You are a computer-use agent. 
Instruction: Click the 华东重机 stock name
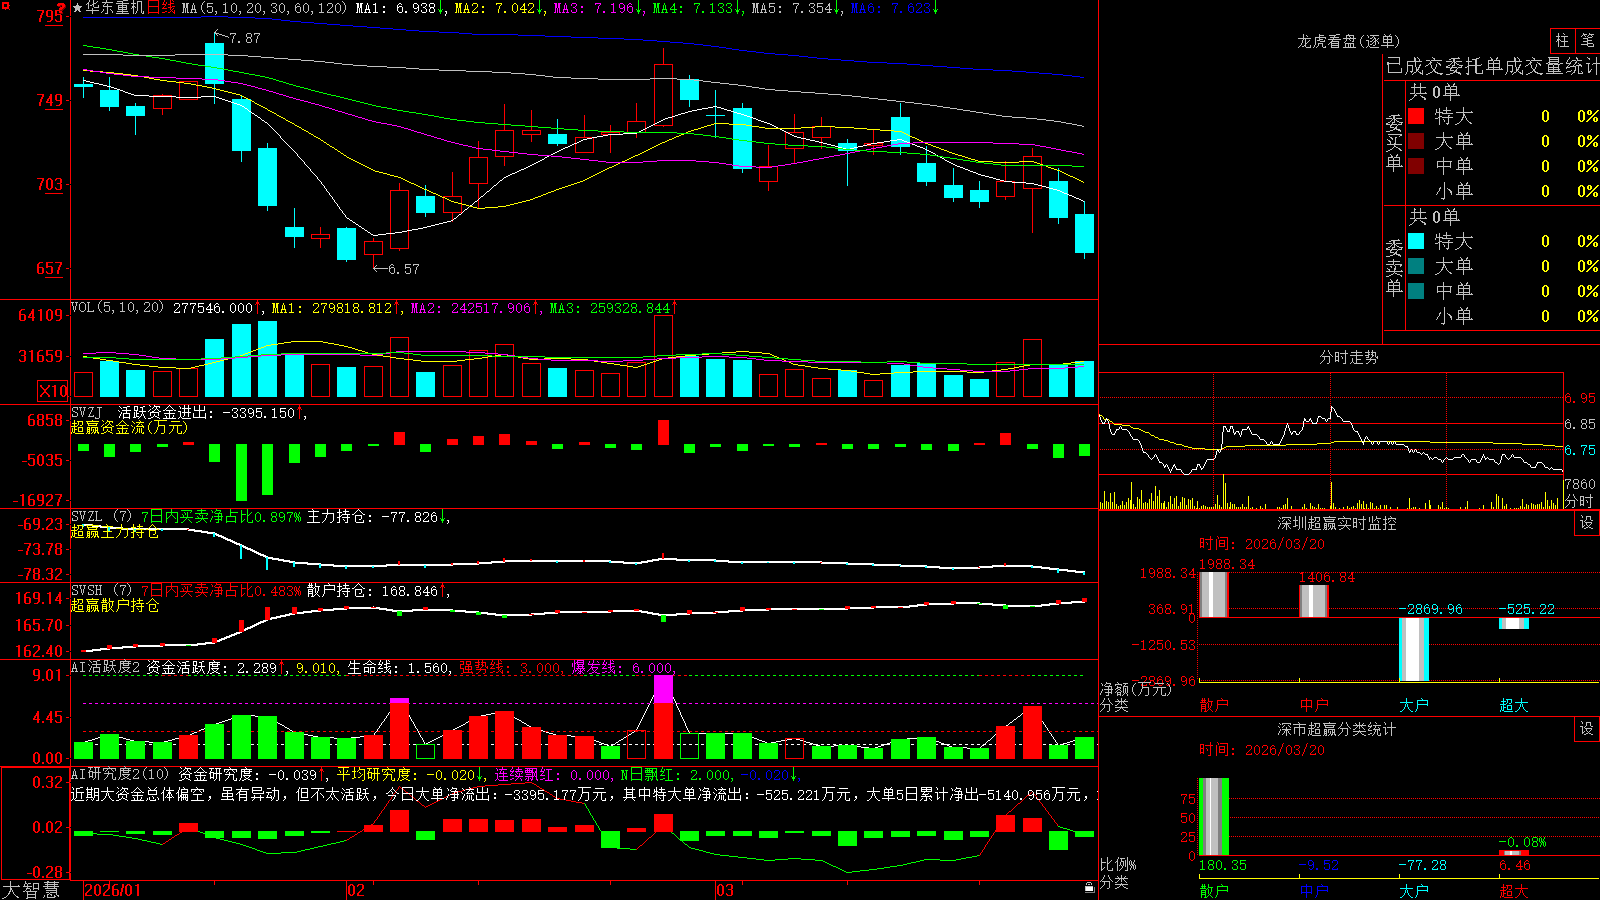tap(115, 8)
